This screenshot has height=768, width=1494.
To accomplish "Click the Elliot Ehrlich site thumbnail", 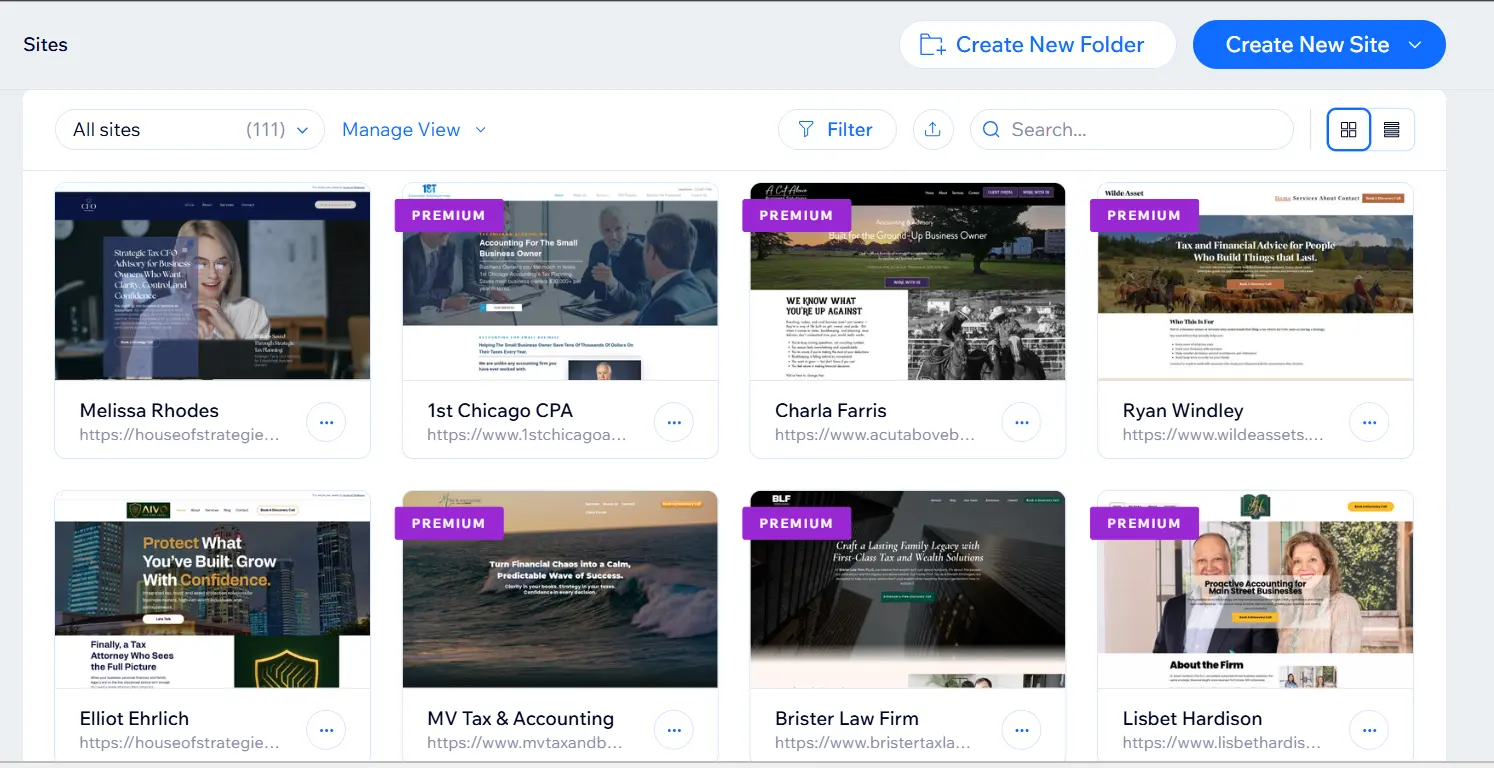I will point(212,589).
